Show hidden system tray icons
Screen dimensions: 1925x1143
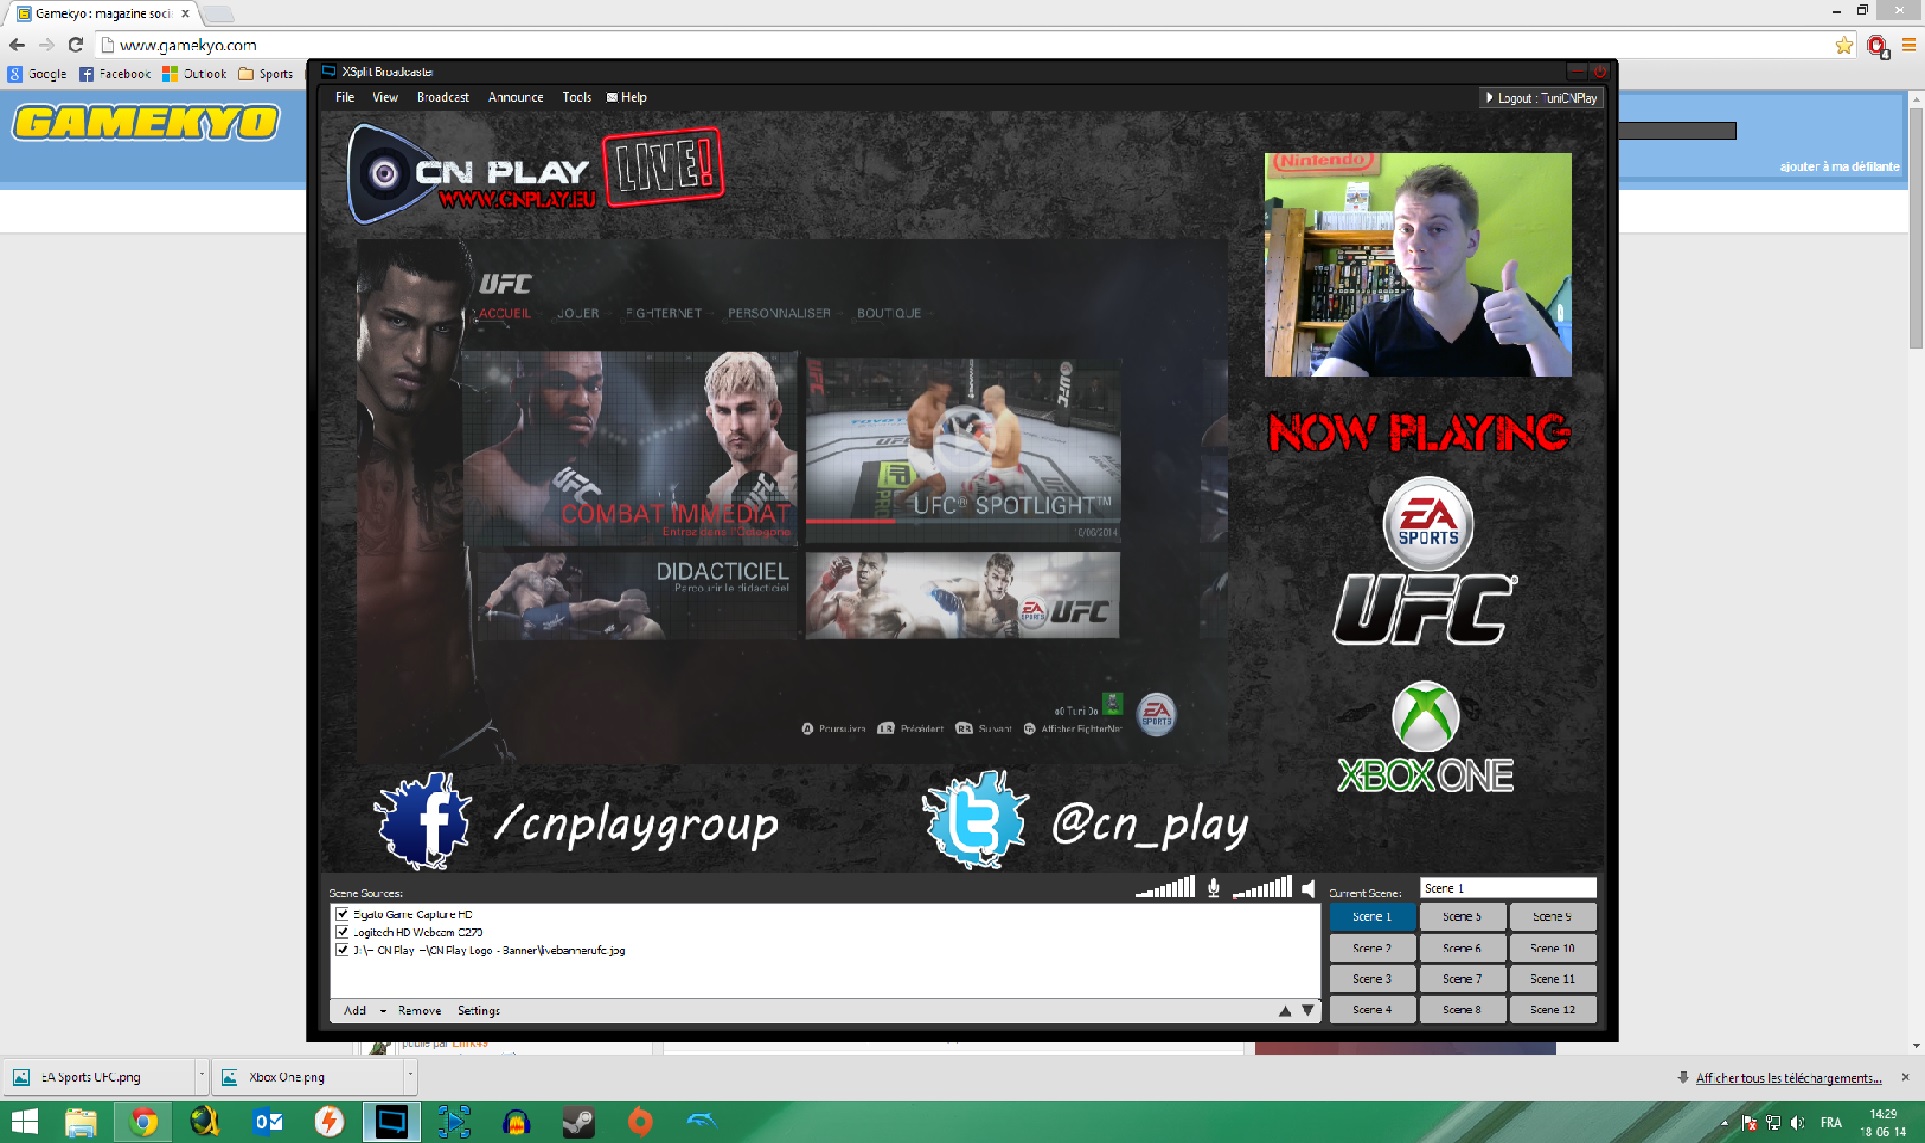(1724, 1123)
